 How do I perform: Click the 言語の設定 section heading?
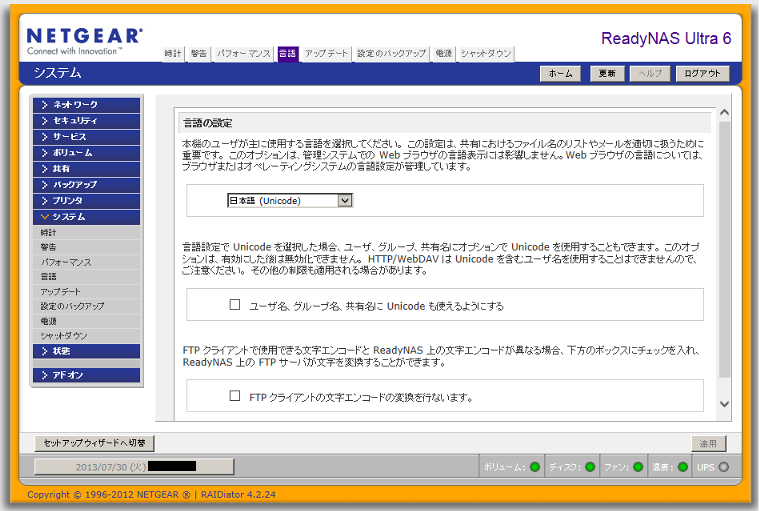(x=208, y=123)
